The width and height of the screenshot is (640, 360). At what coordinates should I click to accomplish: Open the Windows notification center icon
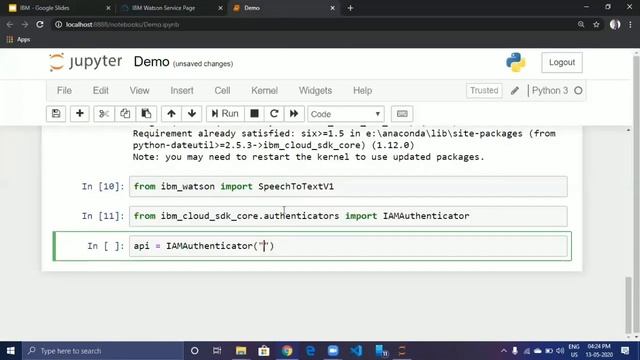coord(625,351)
